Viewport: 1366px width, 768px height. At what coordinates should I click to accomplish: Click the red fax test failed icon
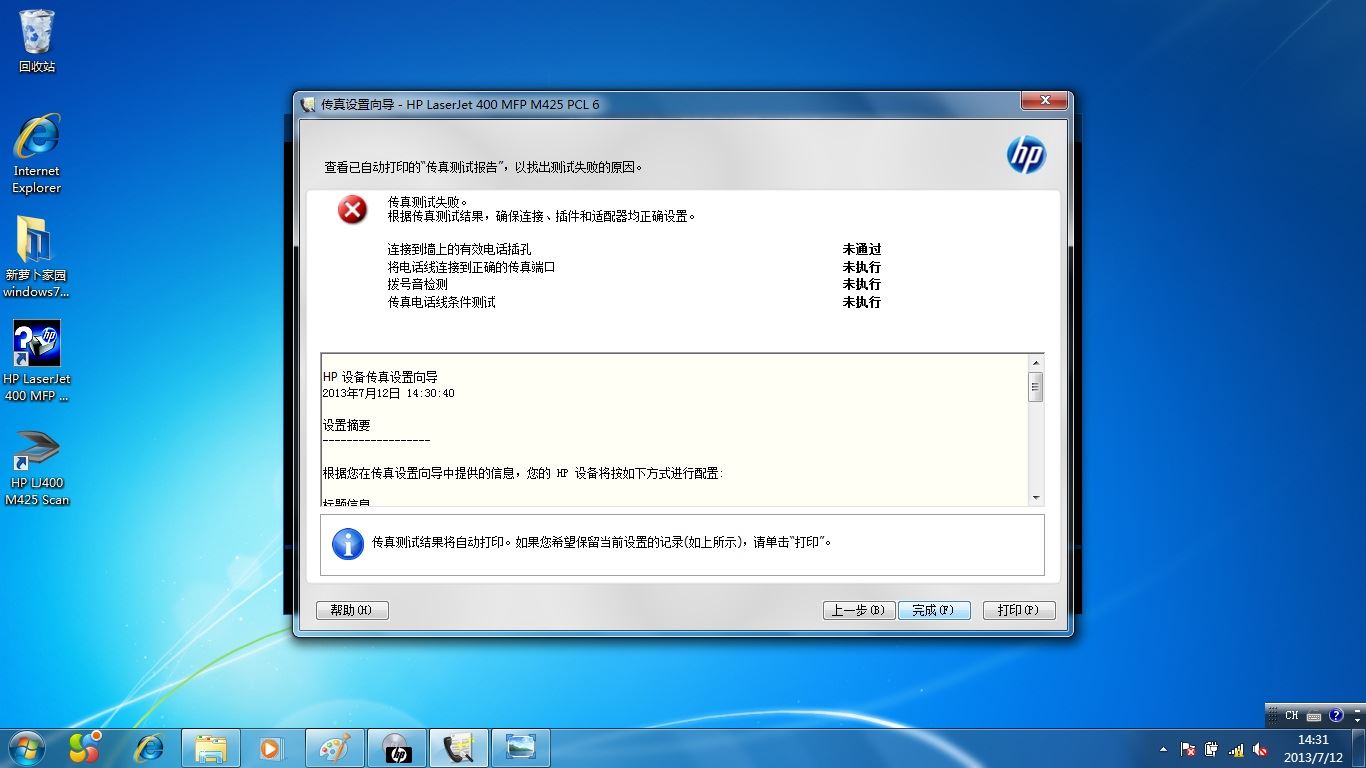tap(352, 210)
